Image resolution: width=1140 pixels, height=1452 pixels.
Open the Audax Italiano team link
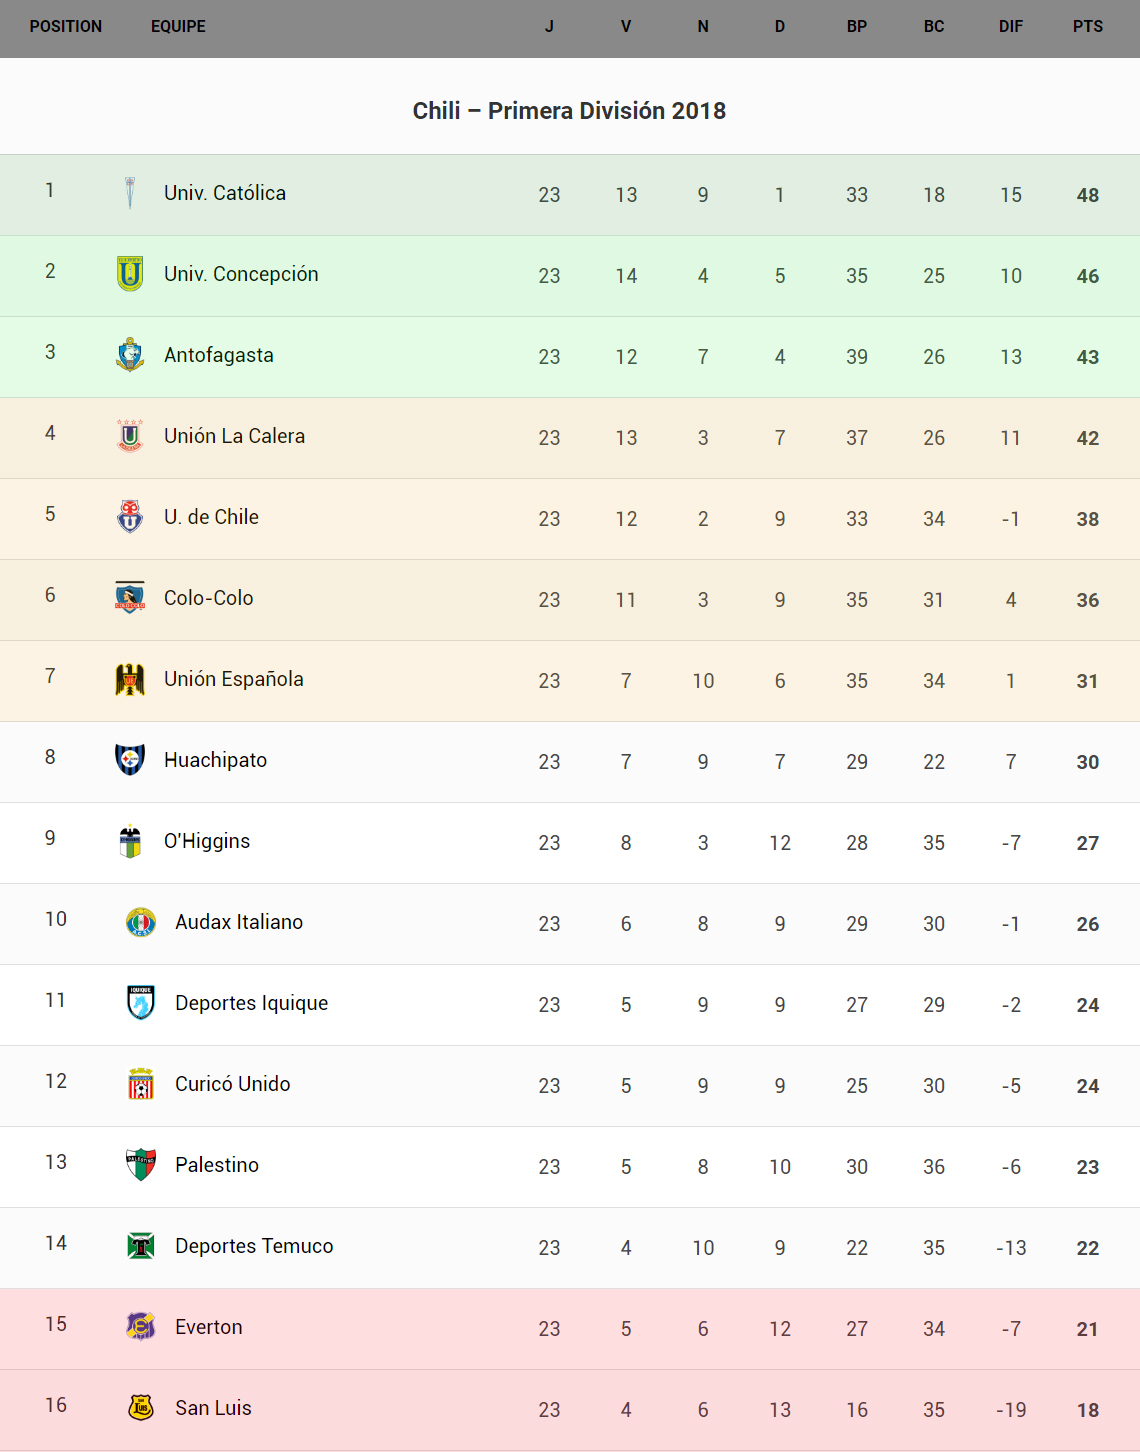239,922
